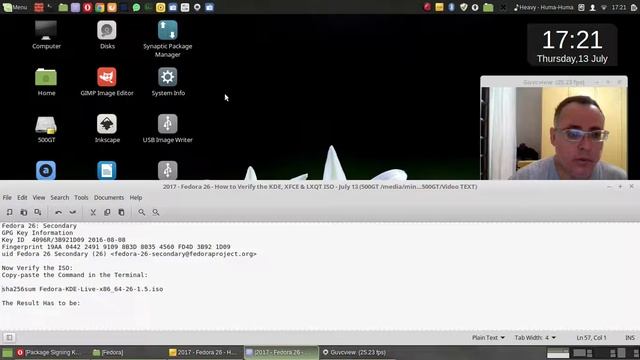Launch Synaptic Package Manager from desktop
The width and height of the screenshot is (640, 360).
168,39
